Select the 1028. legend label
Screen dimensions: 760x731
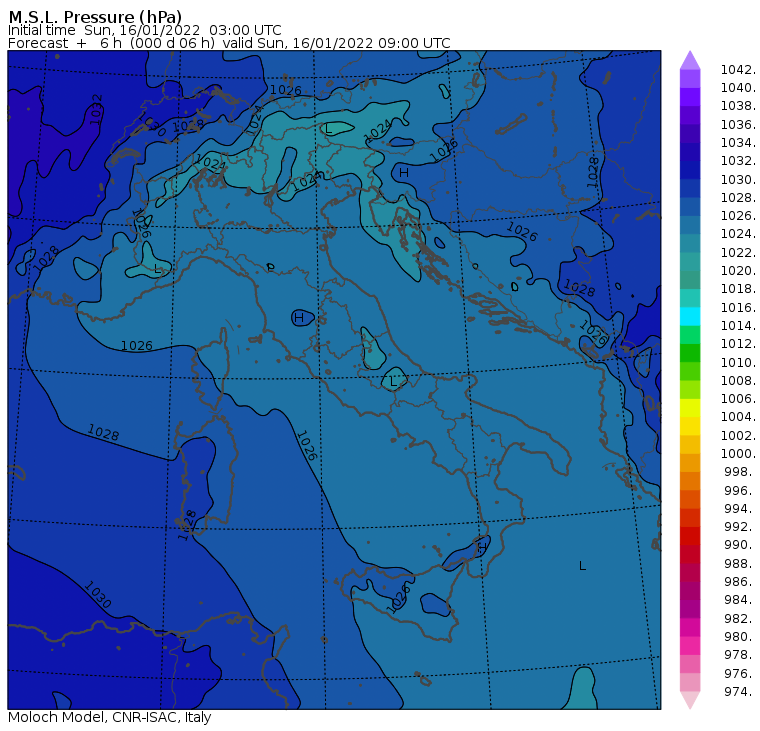tap(738, 198)
